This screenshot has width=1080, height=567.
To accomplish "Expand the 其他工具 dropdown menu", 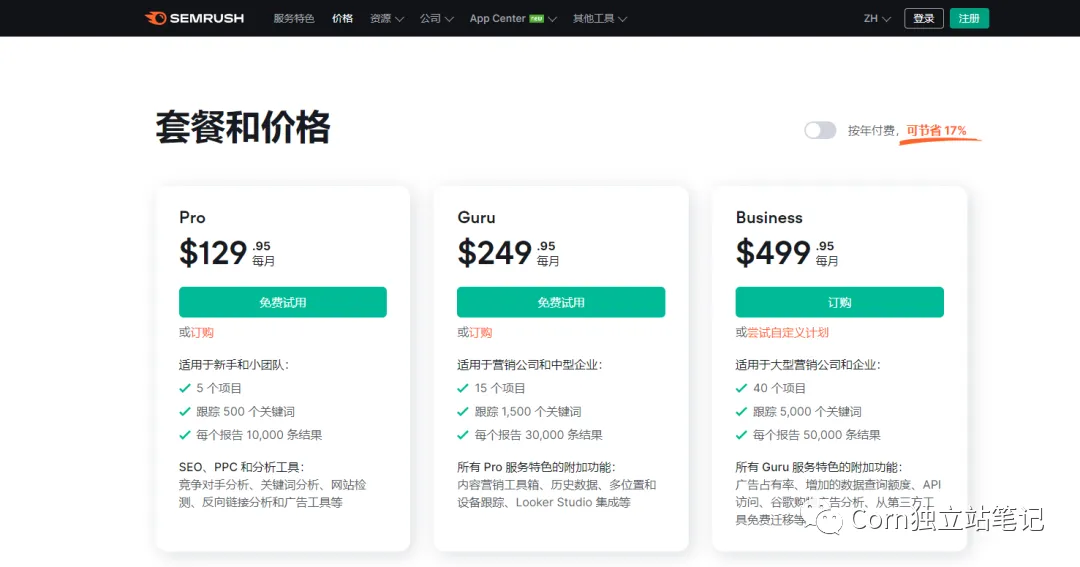I will coord(599,19).
